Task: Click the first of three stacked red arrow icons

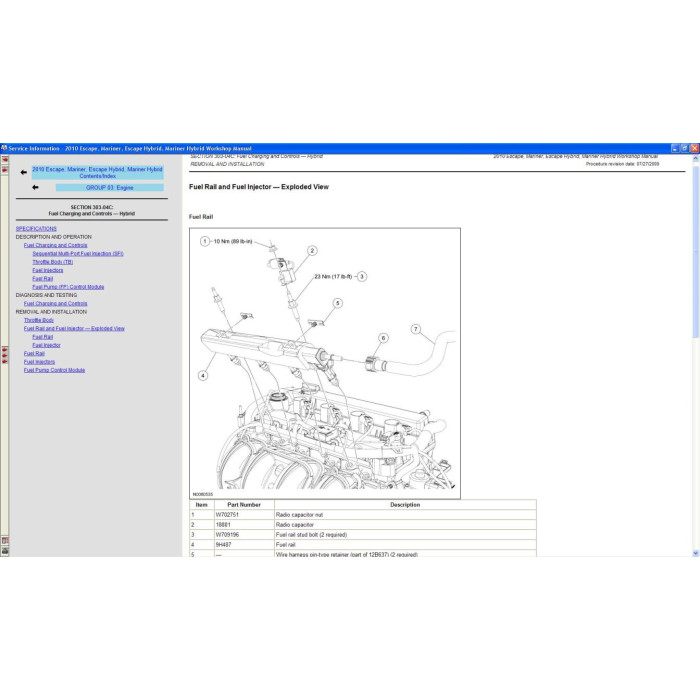Action: (x=4, y=350)
